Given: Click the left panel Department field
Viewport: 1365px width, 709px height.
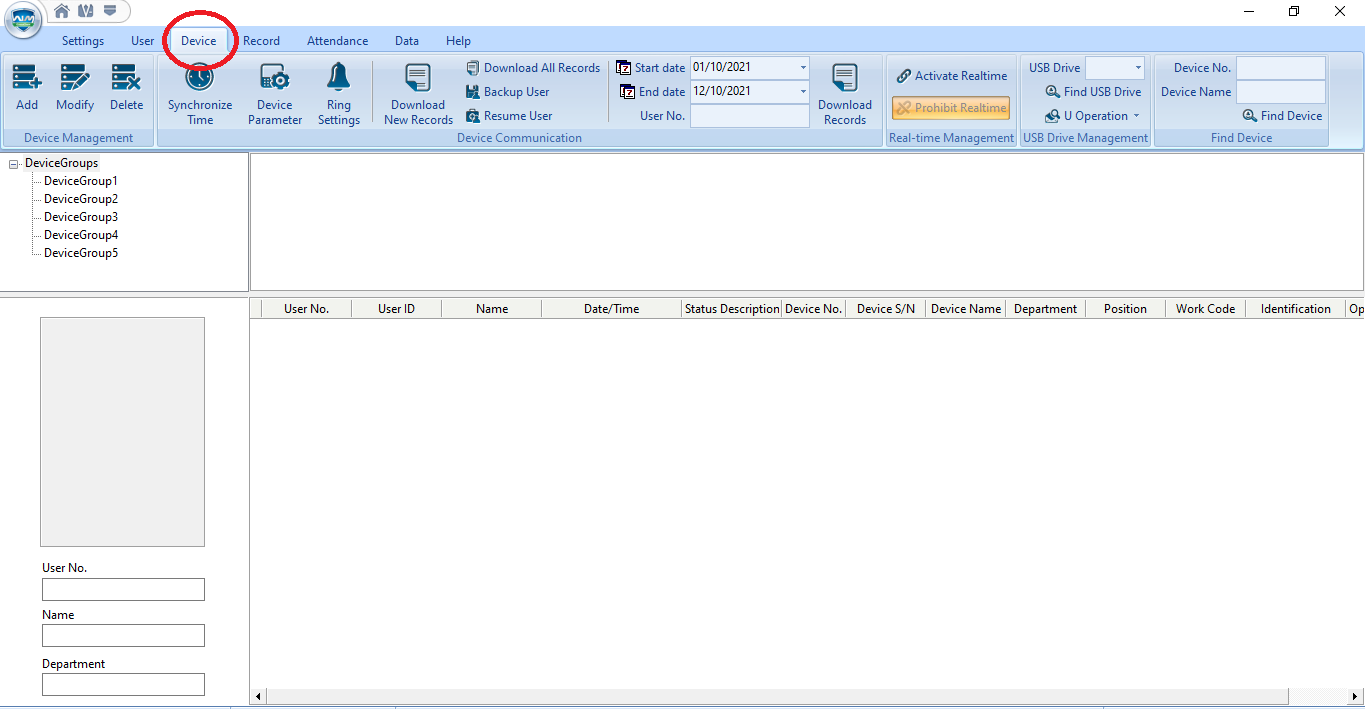Looking at the screenshot, I should point(123,684).
